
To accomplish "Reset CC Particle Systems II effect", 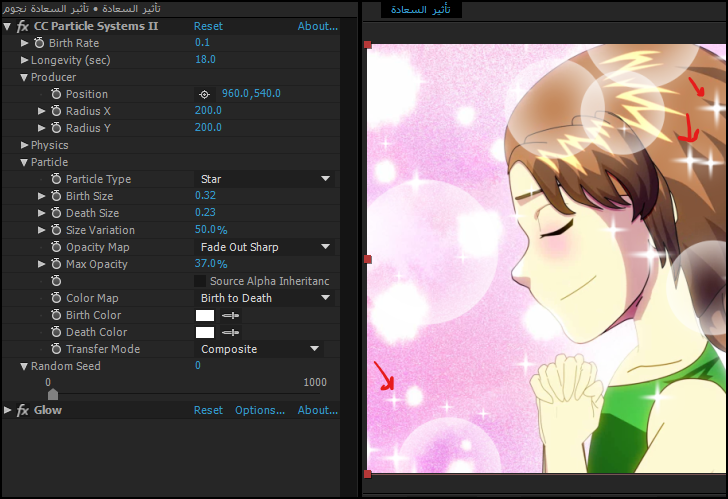I will click(208, 26).
